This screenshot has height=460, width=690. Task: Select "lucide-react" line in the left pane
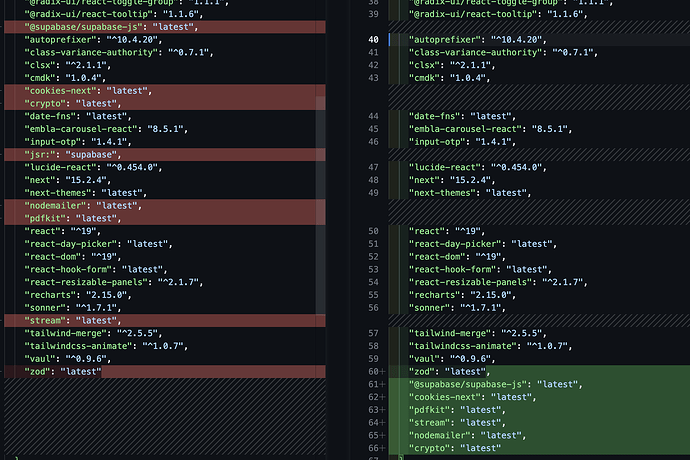pos(165,167)
